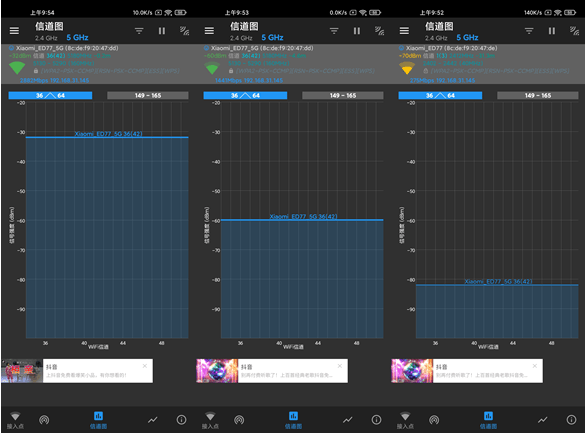
Task: Select channel range 149-165 in 9:54 screen
Action: tap(148, 96)
